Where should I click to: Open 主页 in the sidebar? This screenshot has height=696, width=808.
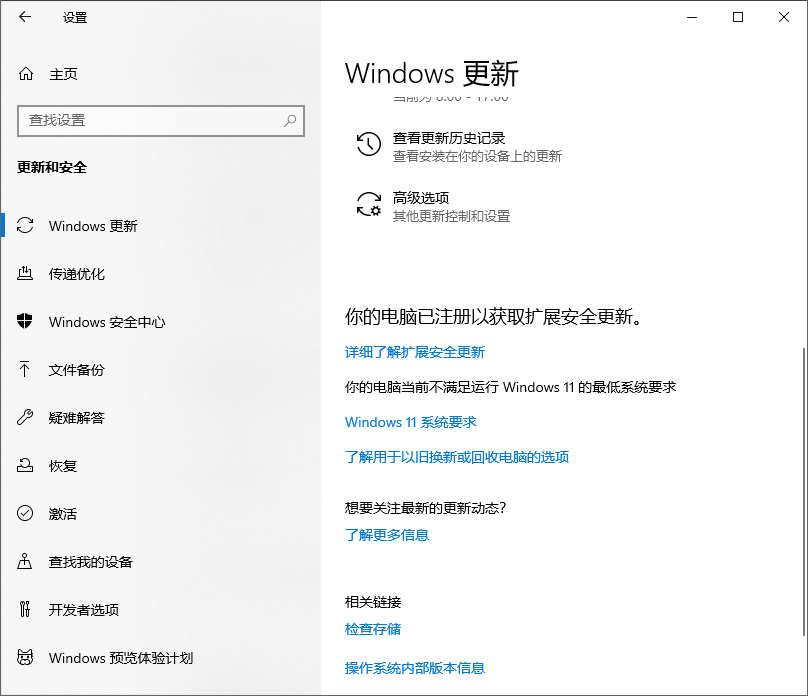160,74
